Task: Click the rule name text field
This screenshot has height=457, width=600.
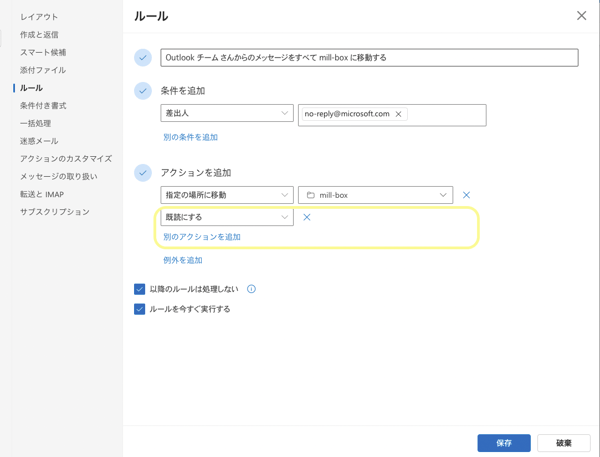Action: (369, 57)
